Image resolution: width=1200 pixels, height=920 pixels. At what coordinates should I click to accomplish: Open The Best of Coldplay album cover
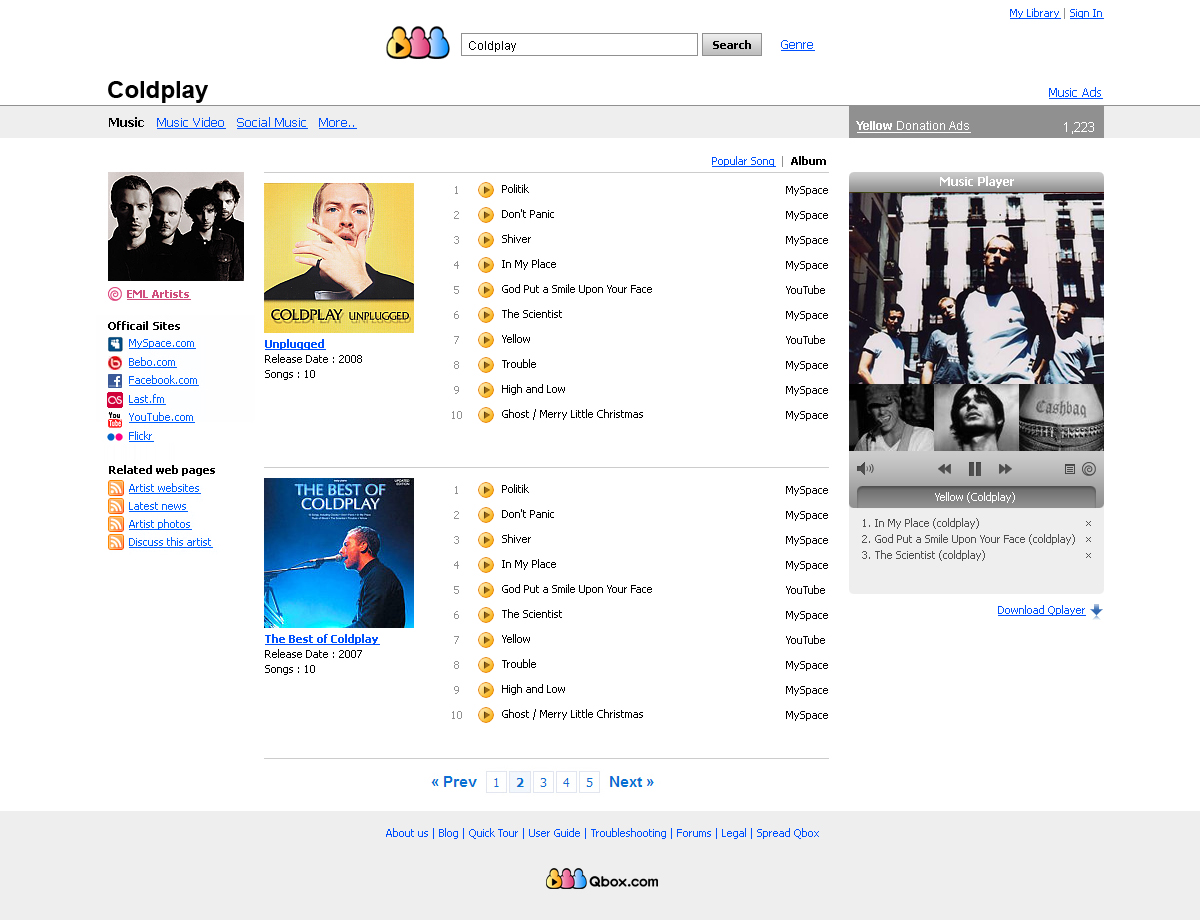[x=339, y=553]
